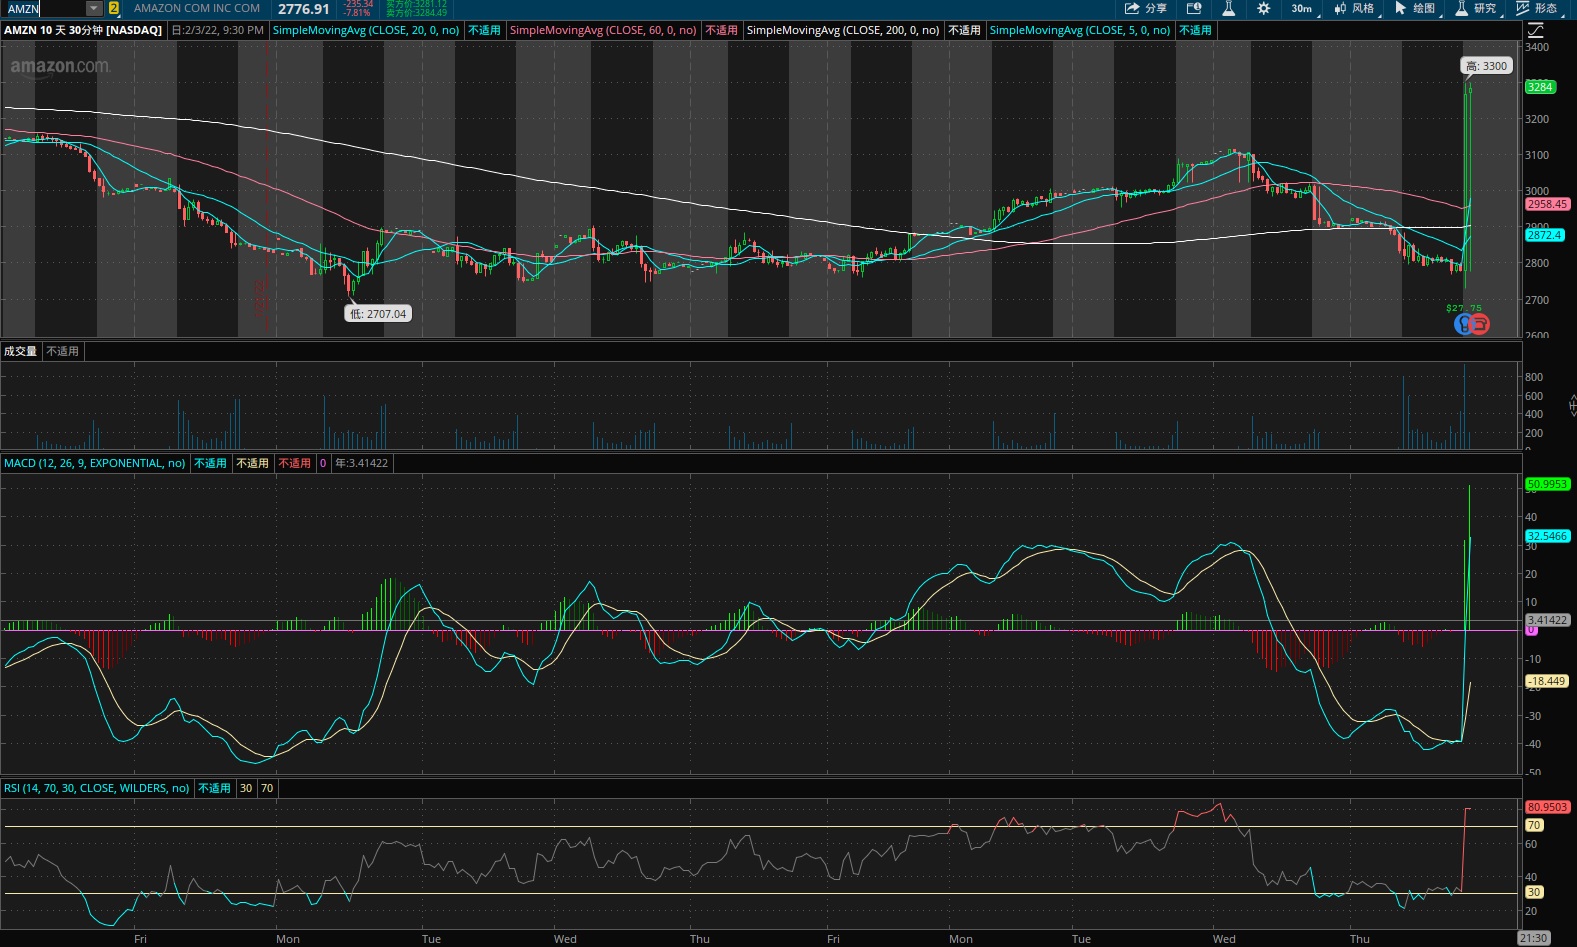Click the 低: 2707.04 low price bubble
Screen dimensions: 1577x947
click(378, 313)
